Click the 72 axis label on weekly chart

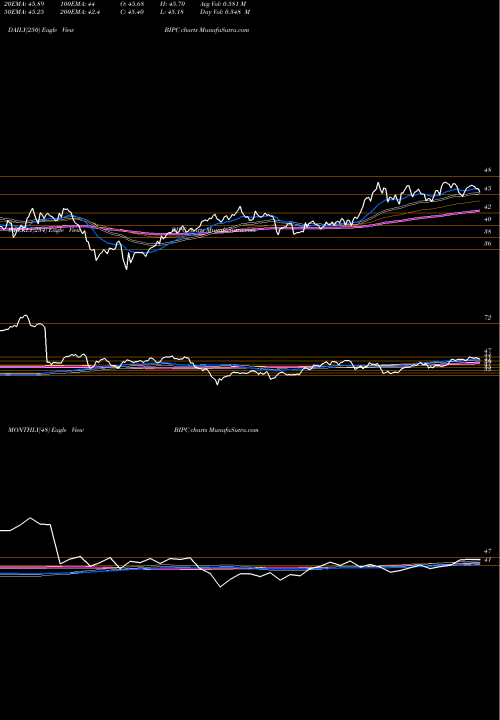pyautogui.click(x=488, y=317)
